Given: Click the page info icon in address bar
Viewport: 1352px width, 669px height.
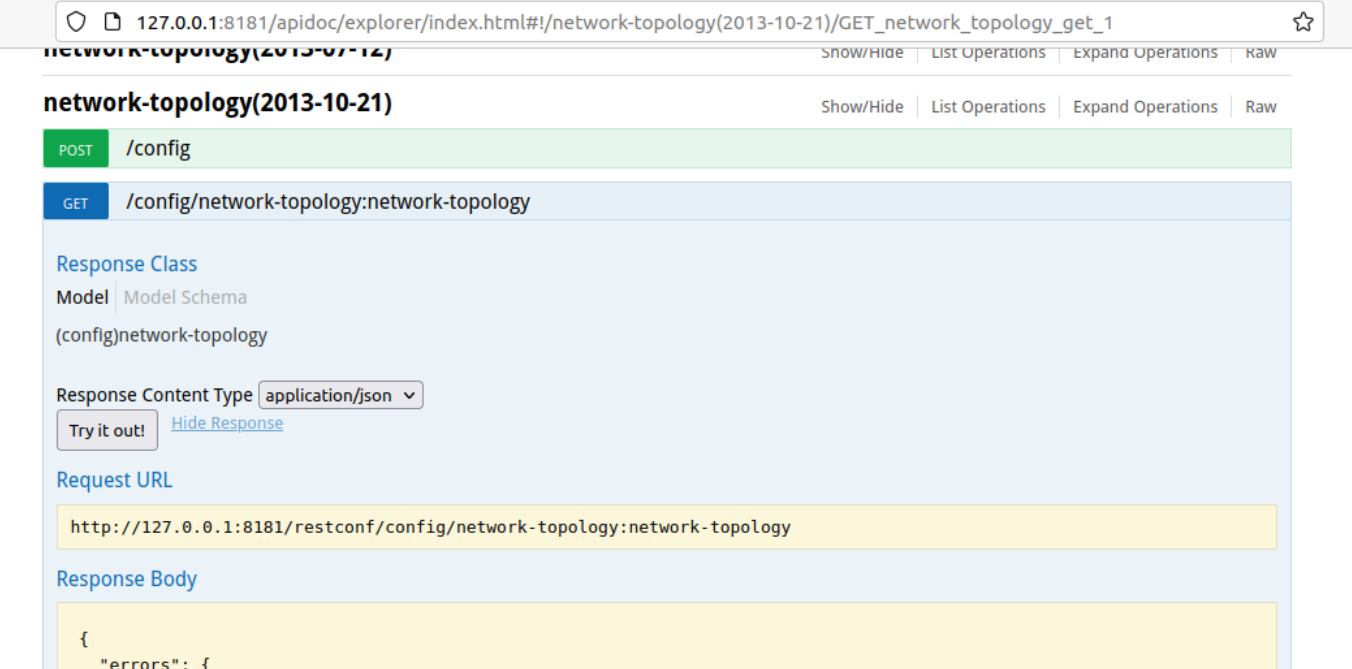Looking at the screenshot, I should tap(112, 22).
